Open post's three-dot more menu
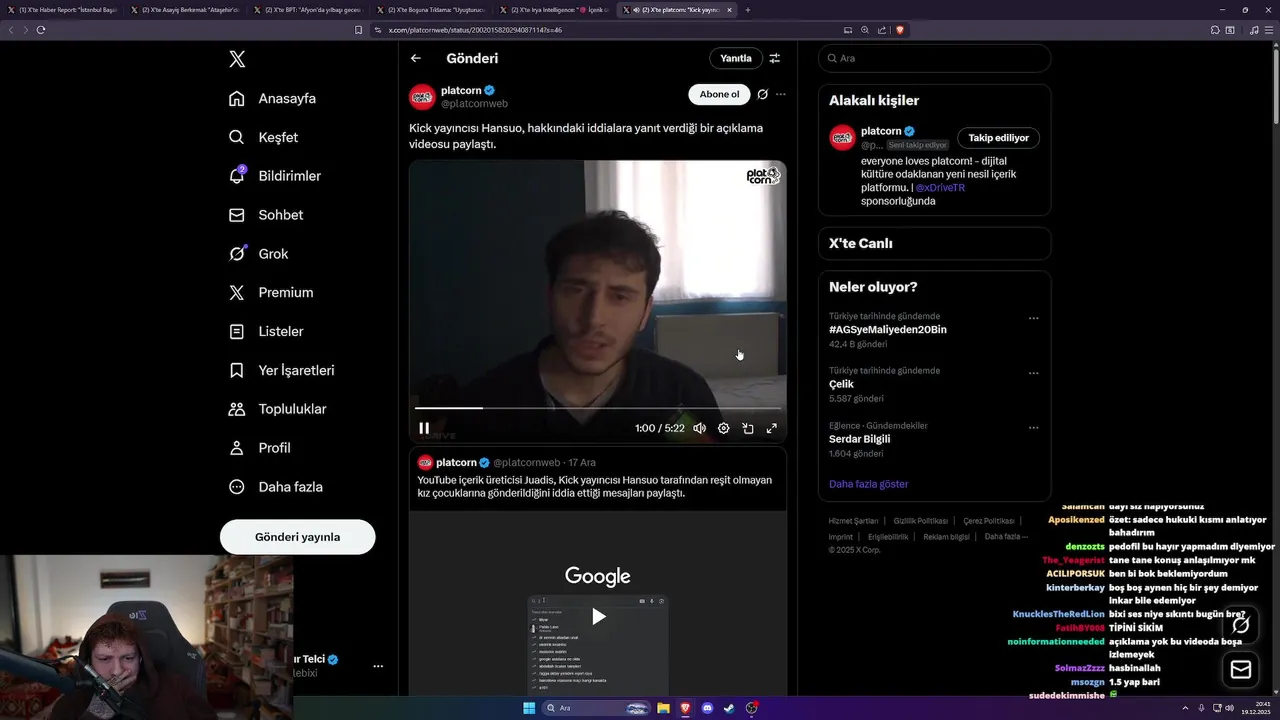 click(x=781, y=94)
